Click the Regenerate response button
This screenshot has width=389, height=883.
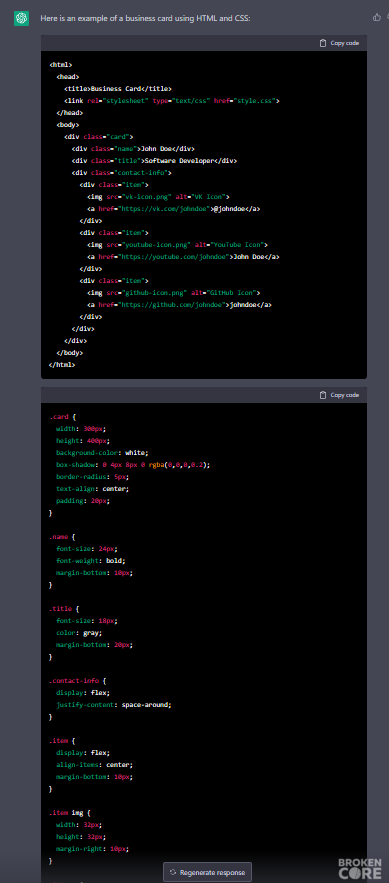[207, 872]
